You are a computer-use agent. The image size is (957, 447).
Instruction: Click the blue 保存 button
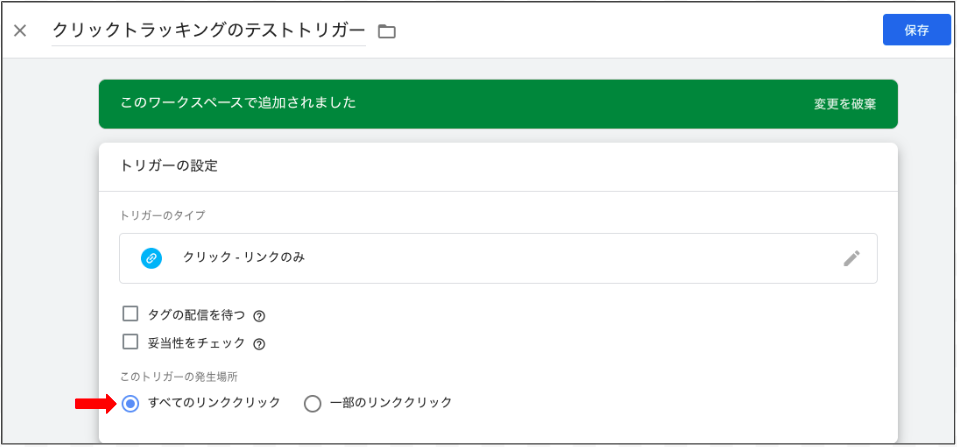pyautogui.click(x=917, y=31)
